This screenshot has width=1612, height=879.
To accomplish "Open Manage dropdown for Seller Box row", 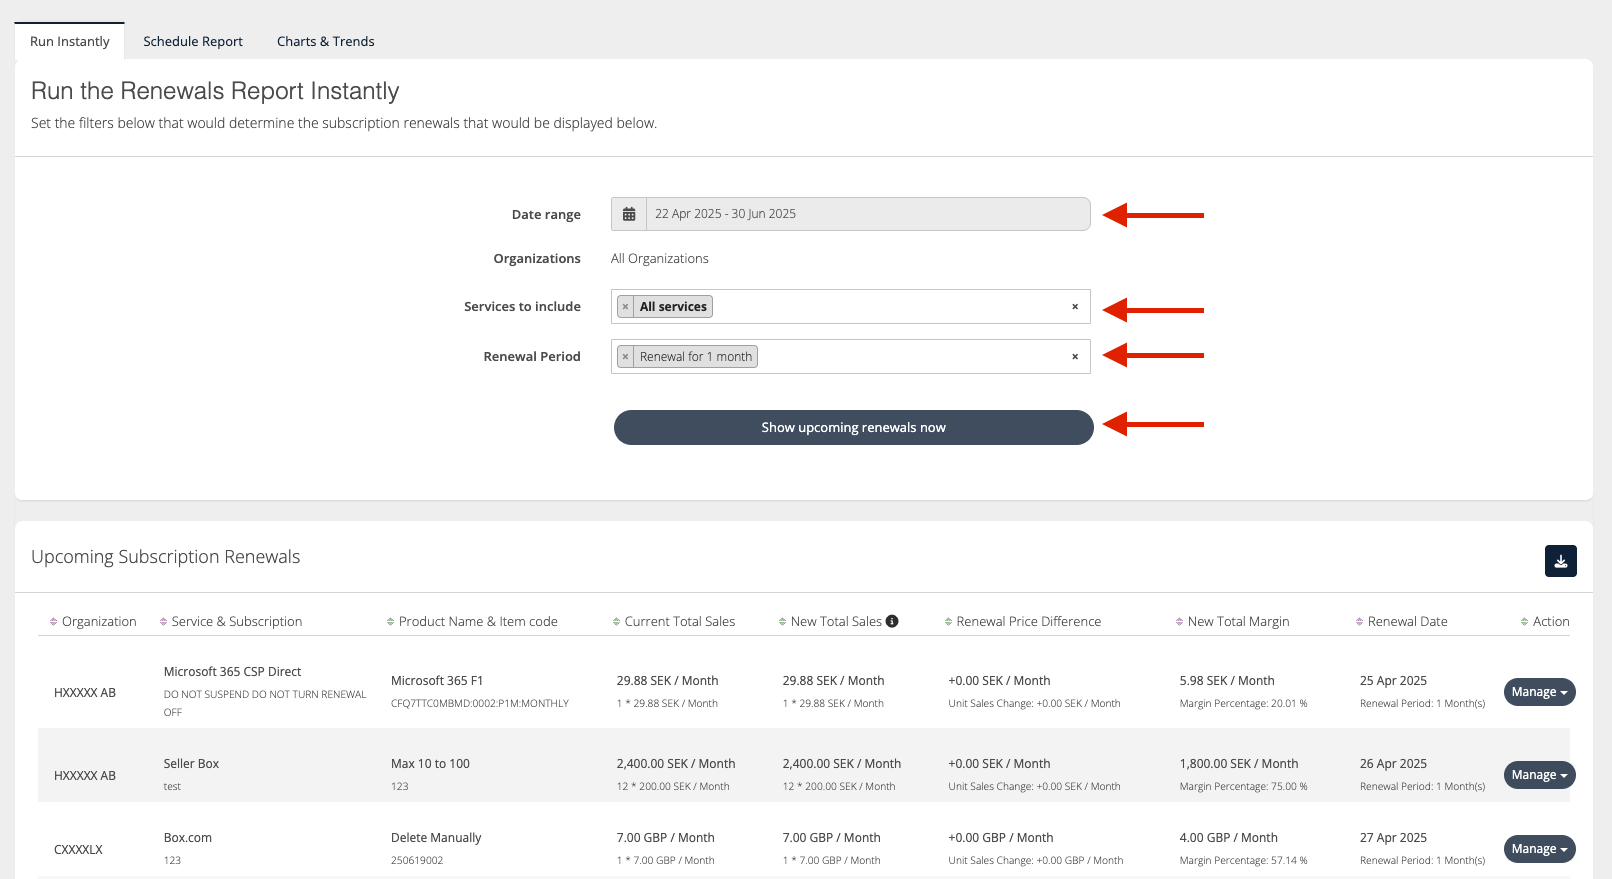I will click(x=1539, y=775).
